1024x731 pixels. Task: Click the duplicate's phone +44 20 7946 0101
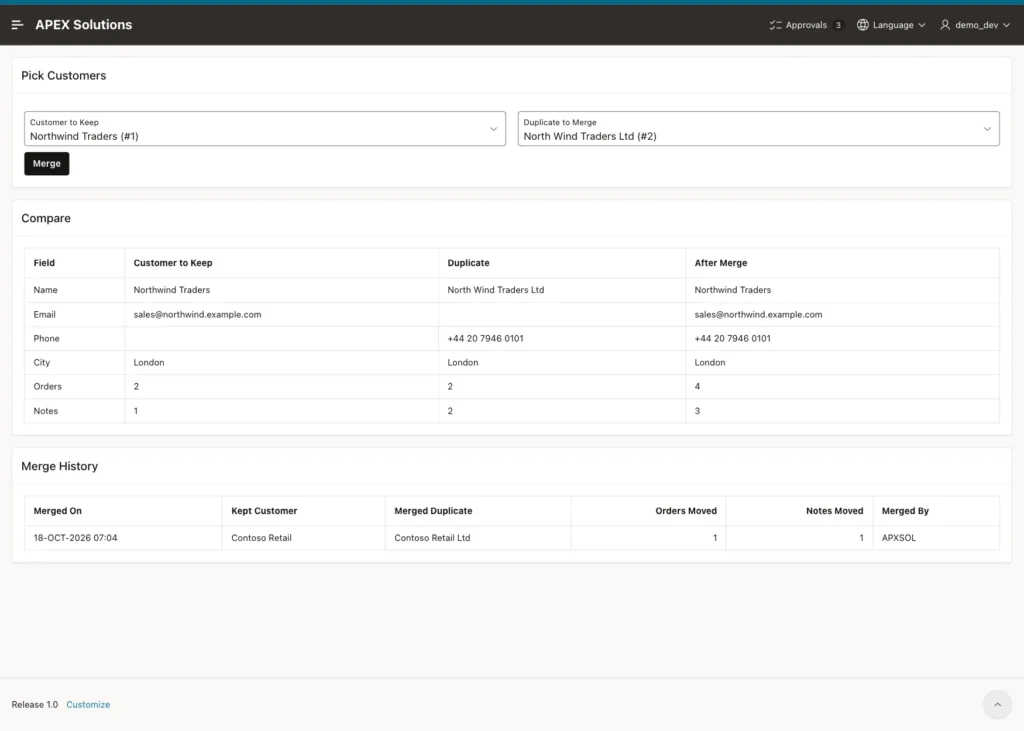[485, 338]
